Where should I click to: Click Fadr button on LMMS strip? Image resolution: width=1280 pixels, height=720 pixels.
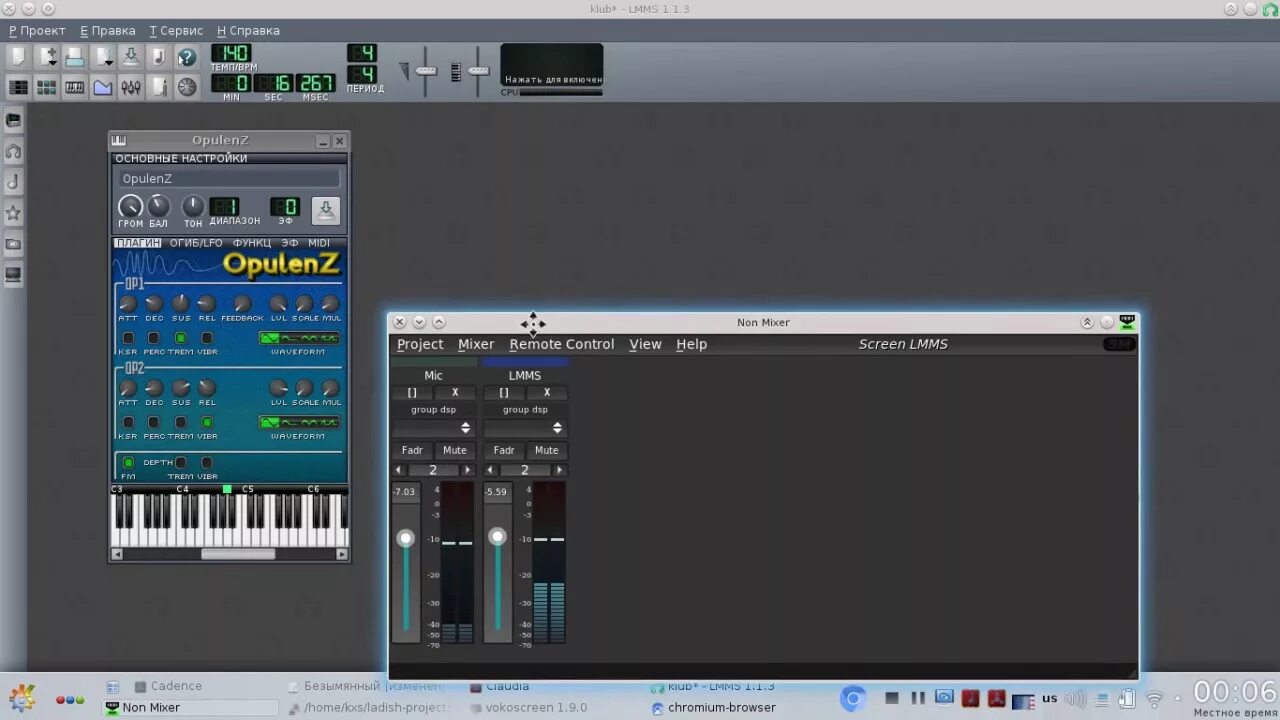pos(504,450)
